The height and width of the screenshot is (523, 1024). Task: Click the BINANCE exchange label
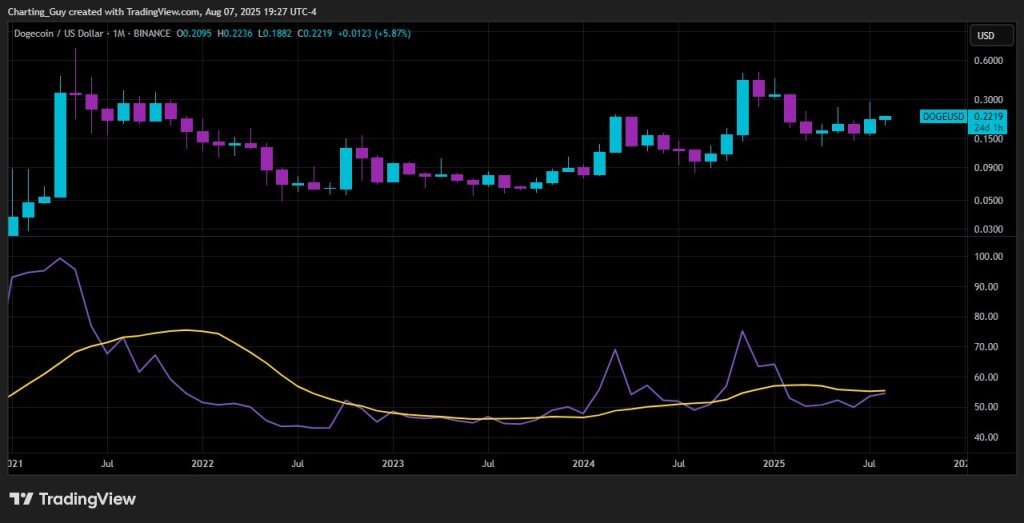tap(152, 34)
